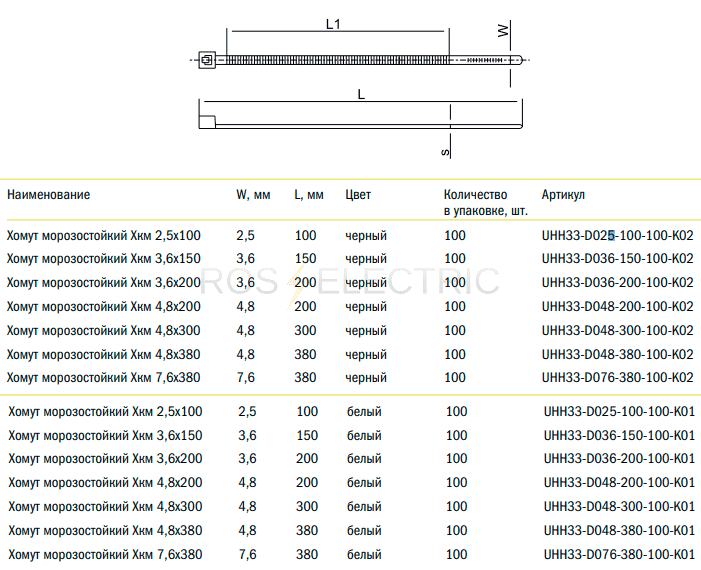Click the 'L' dimension label in the drawing
Image resolution: width=701 pixels, height=570 pixels.
click(x=361, y=94)
